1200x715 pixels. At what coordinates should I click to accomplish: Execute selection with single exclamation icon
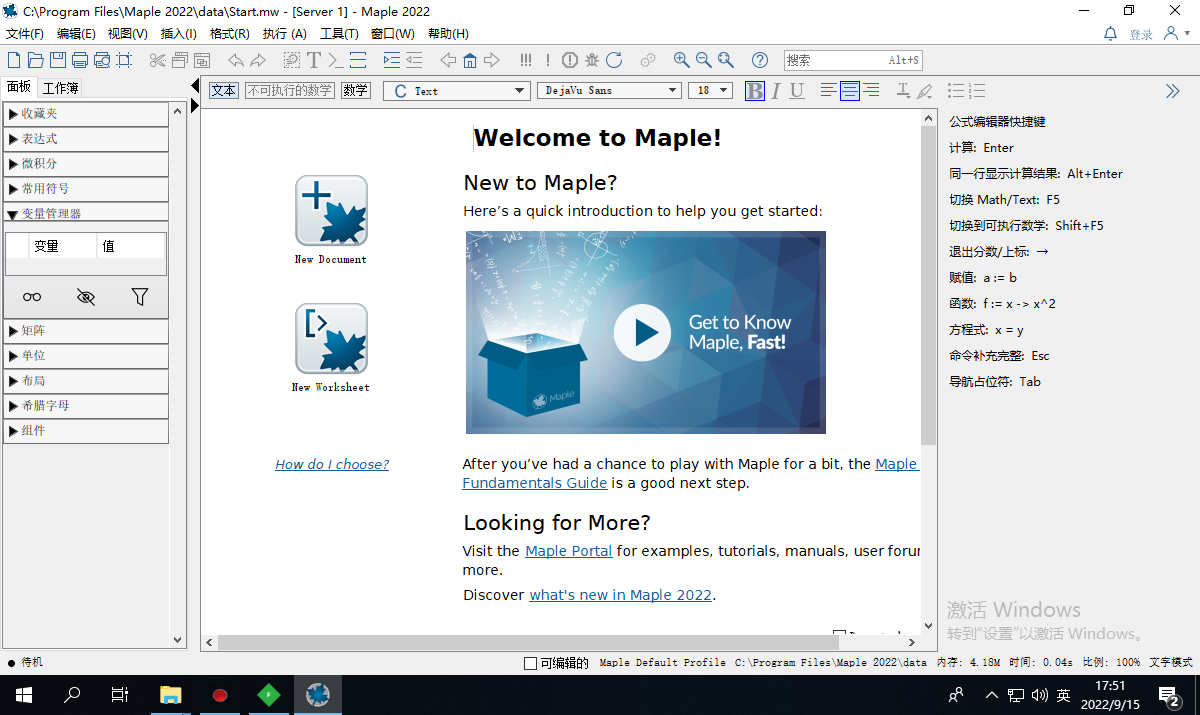(548, 60)
